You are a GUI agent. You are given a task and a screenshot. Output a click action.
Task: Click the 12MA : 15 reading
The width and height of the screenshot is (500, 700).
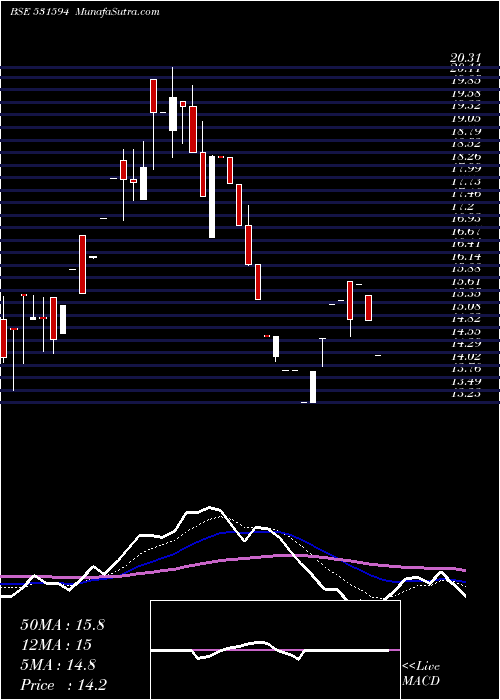click(56, 645)
